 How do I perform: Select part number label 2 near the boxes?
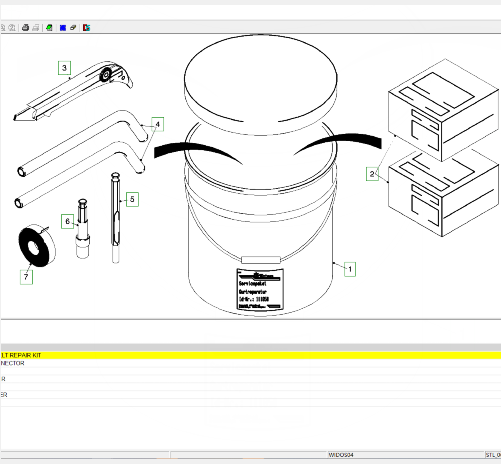pyautogui.click(x=372, y=174)
